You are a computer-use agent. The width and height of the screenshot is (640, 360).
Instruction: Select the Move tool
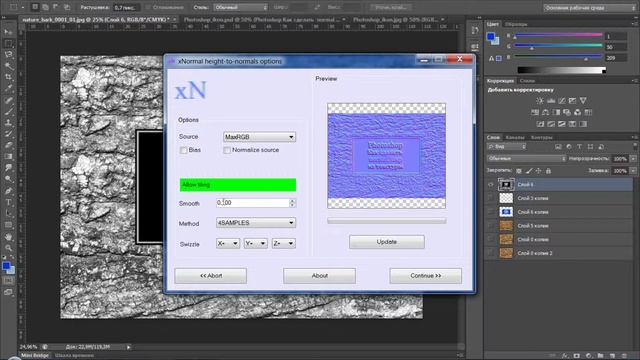click(8, 32)
